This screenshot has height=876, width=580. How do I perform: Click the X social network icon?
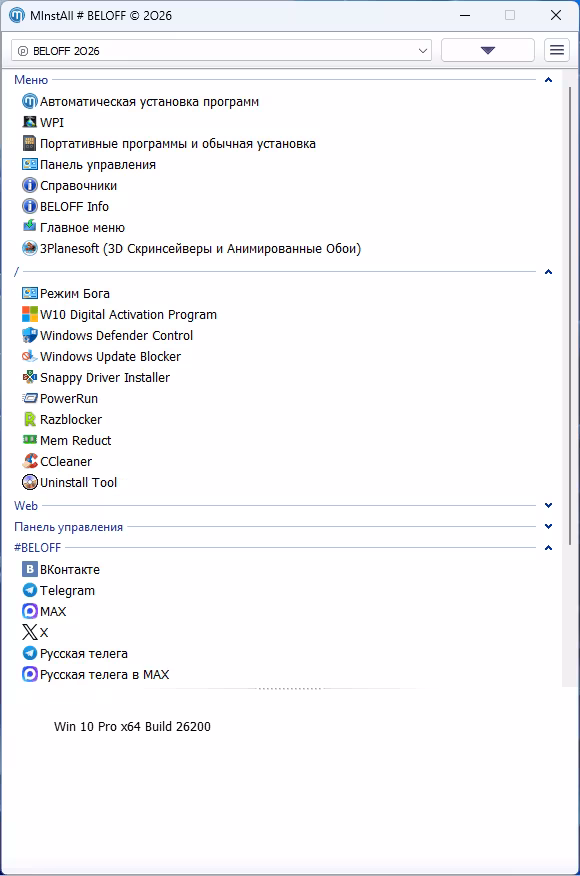pyautogui.click(x=30, y=632)
